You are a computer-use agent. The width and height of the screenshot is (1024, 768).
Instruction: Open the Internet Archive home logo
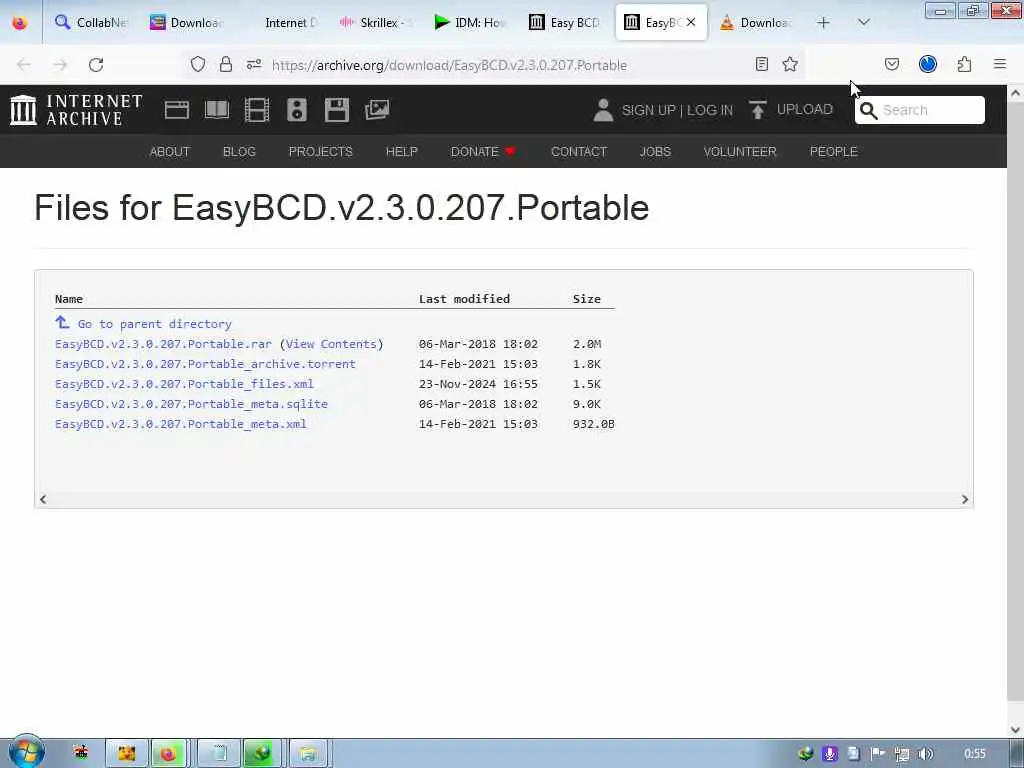[x=76, y=110]
